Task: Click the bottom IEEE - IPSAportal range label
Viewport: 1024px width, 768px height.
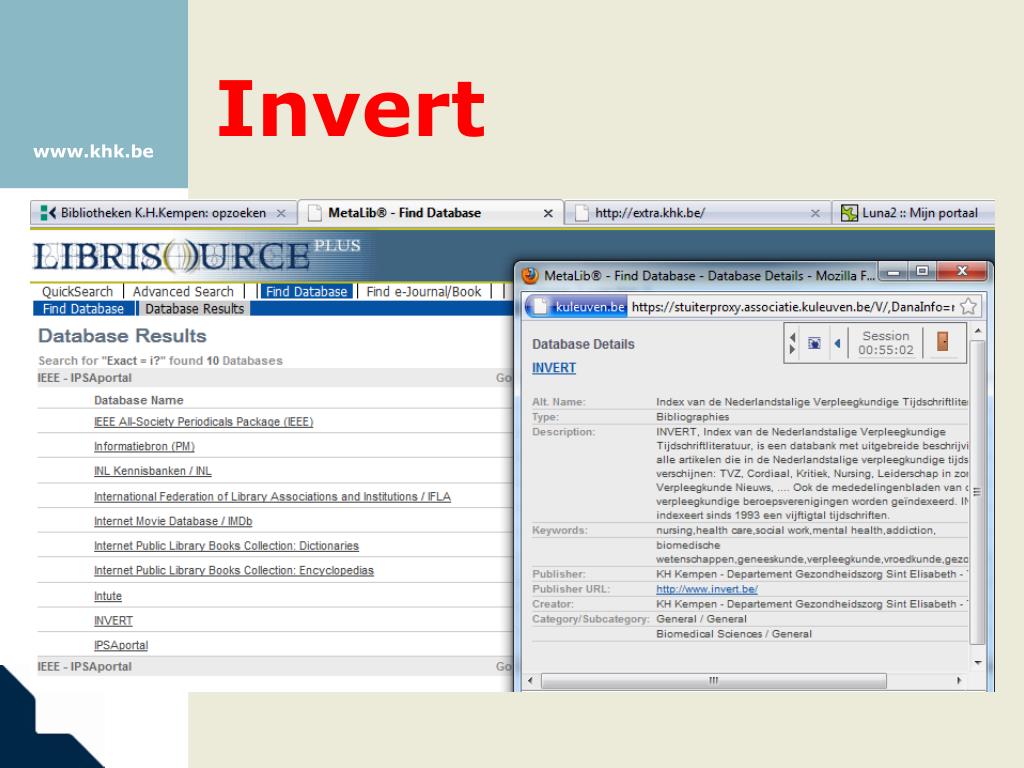Action: coord(84,667)
